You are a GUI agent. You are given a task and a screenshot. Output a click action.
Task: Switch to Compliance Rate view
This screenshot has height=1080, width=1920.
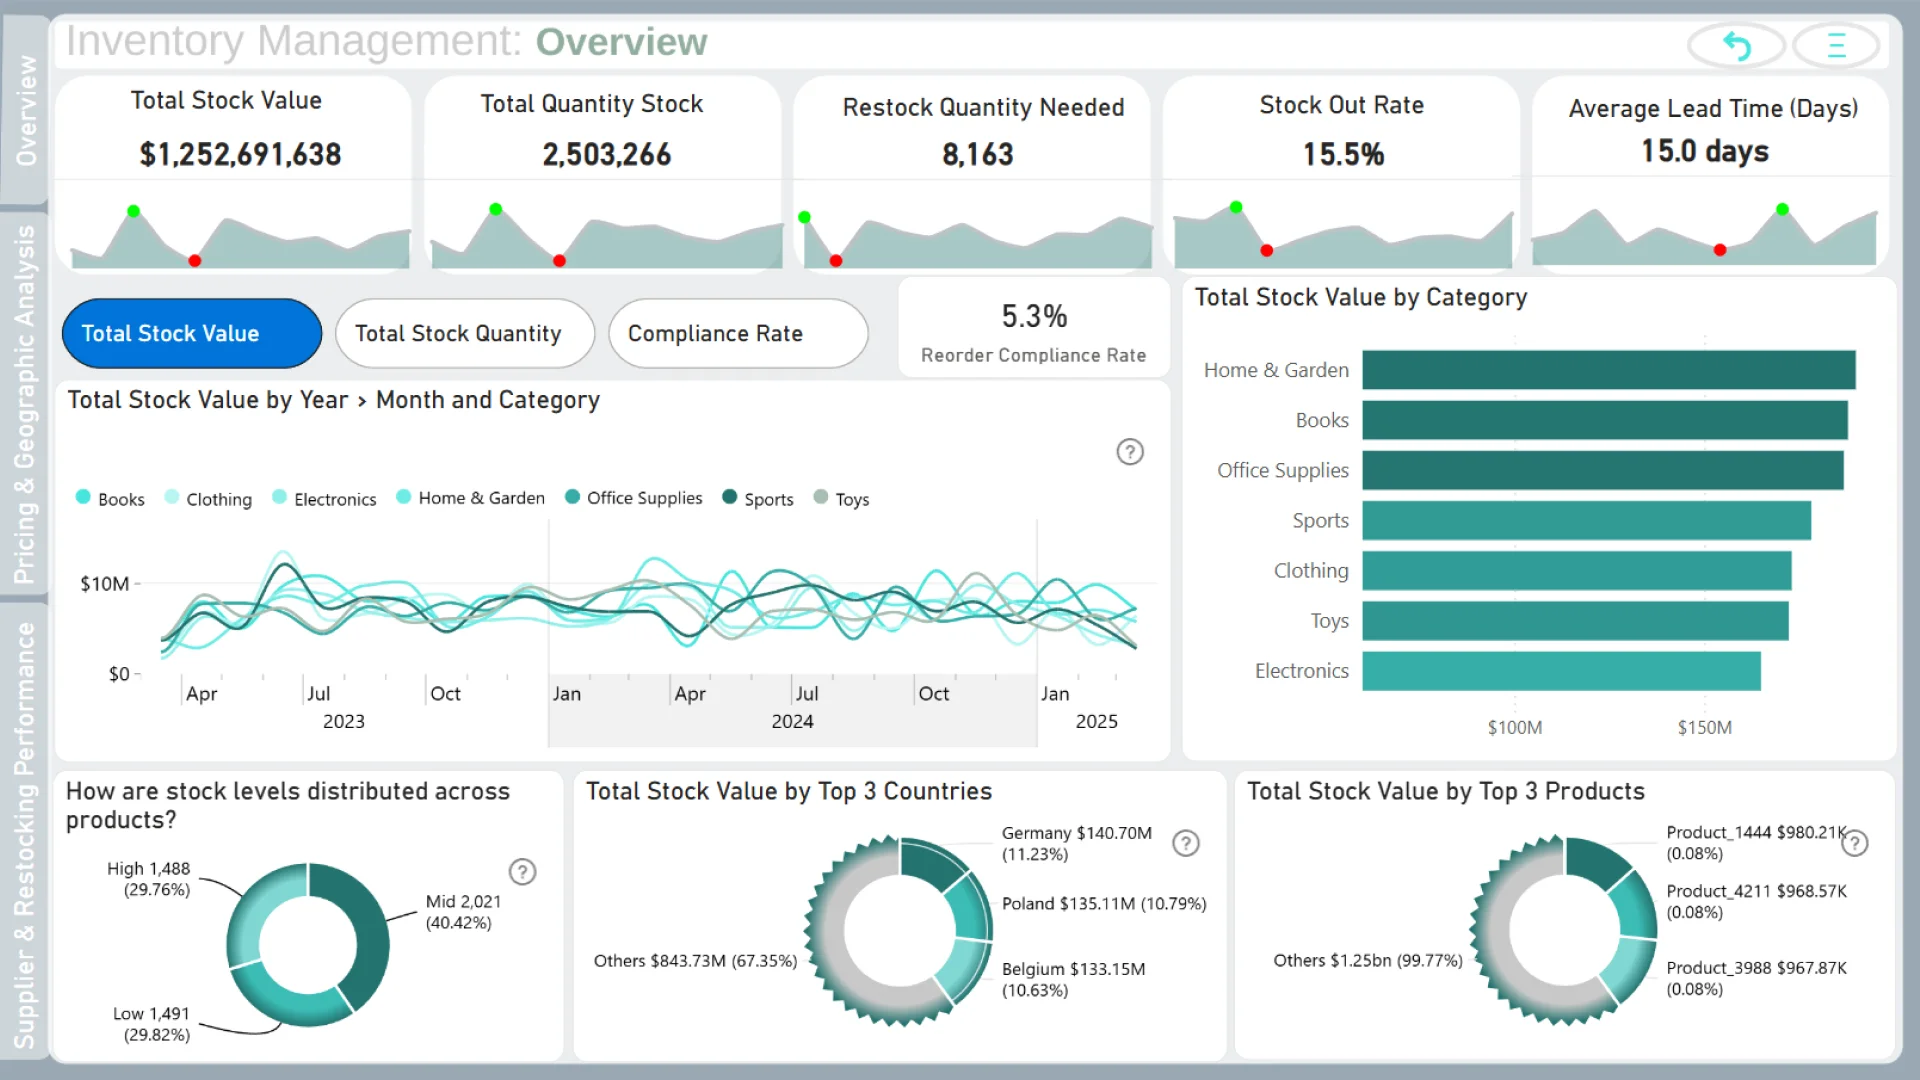click(737, 333)
